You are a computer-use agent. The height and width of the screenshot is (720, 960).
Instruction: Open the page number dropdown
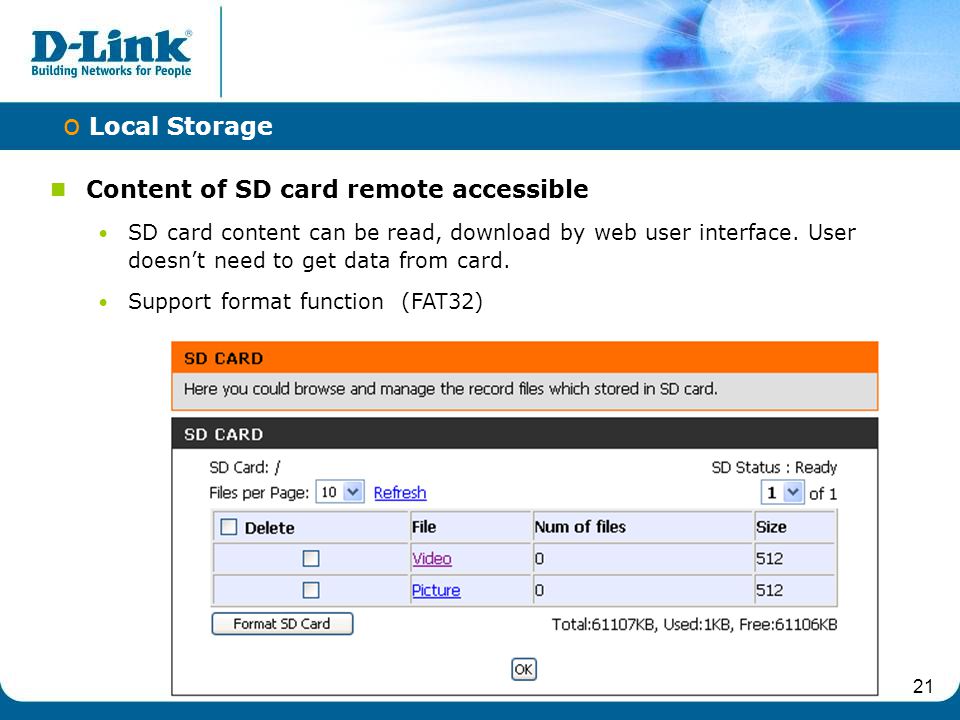(782, 492)
